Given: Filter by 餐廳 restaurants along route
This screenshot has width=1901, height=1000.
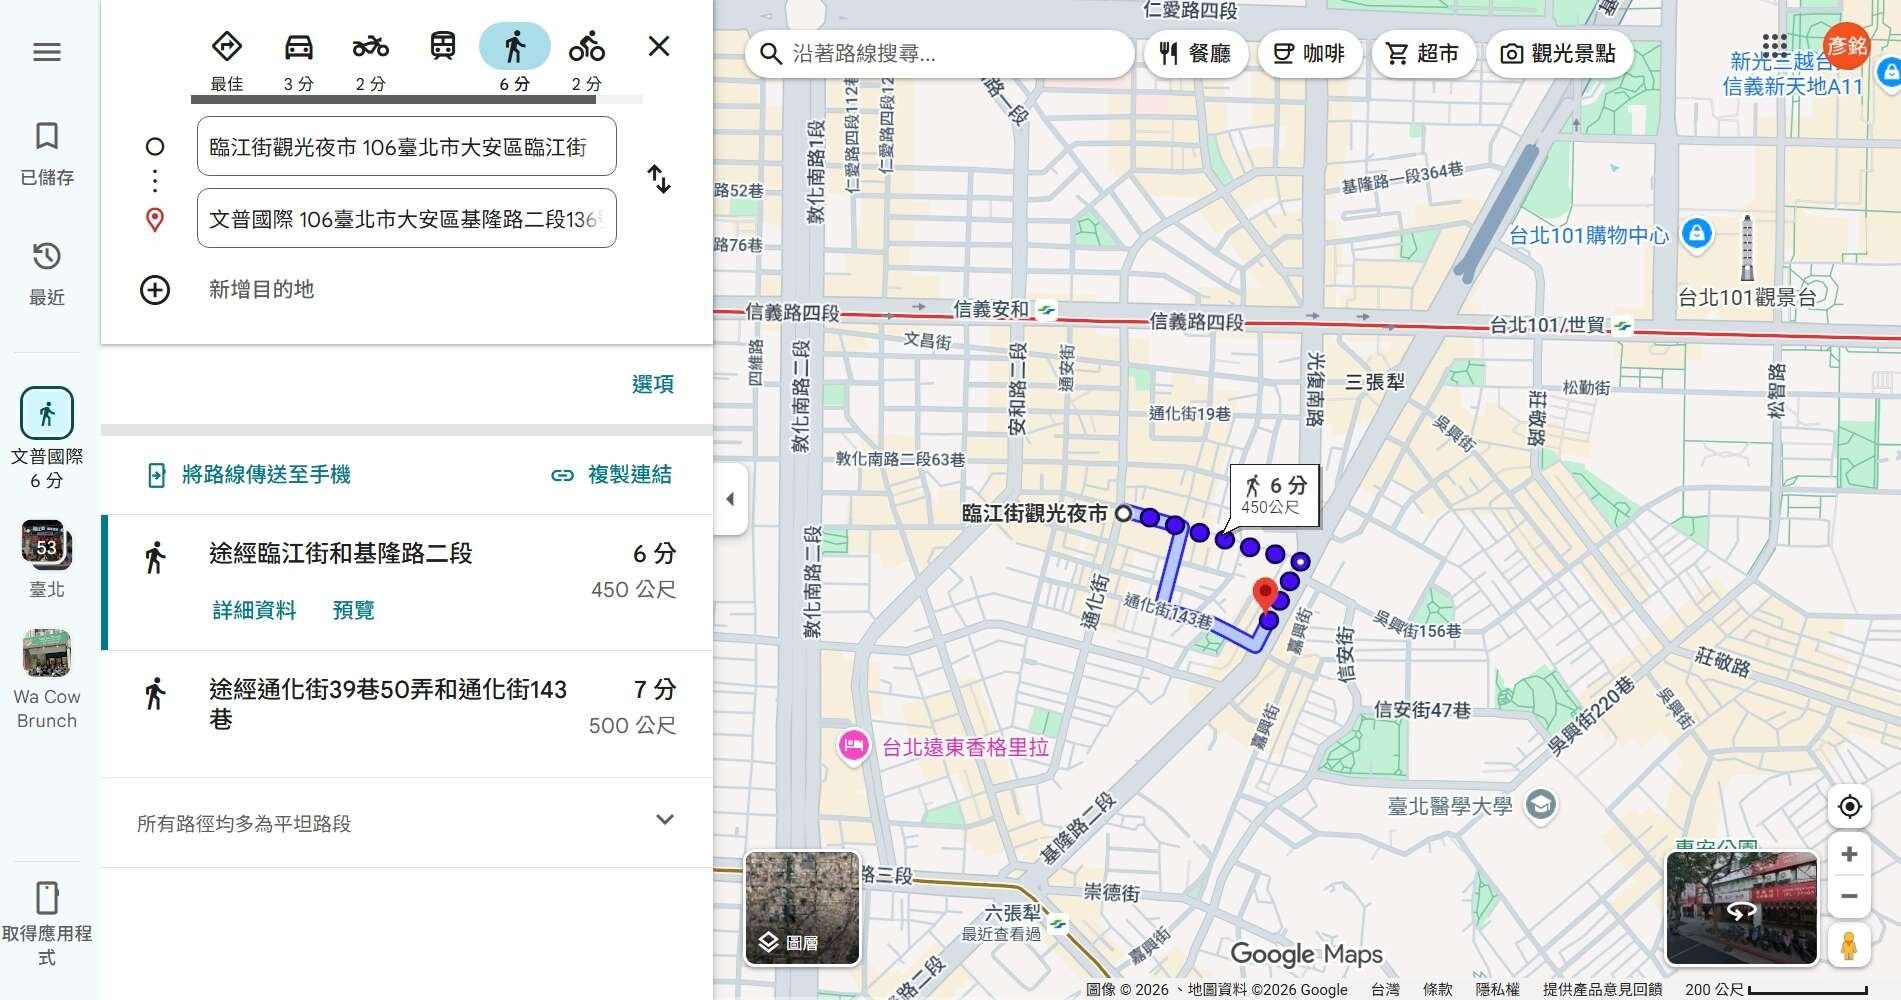Looking at the screenshot, I should [1194, 54].
